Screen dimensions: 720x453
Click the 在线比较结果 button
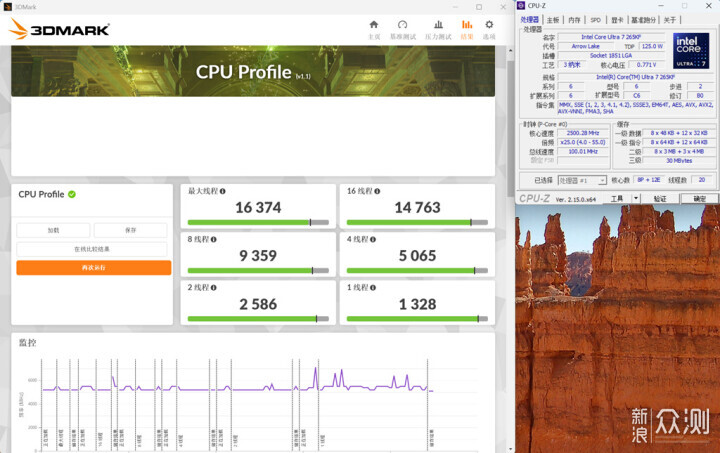(x=92, y=249)
